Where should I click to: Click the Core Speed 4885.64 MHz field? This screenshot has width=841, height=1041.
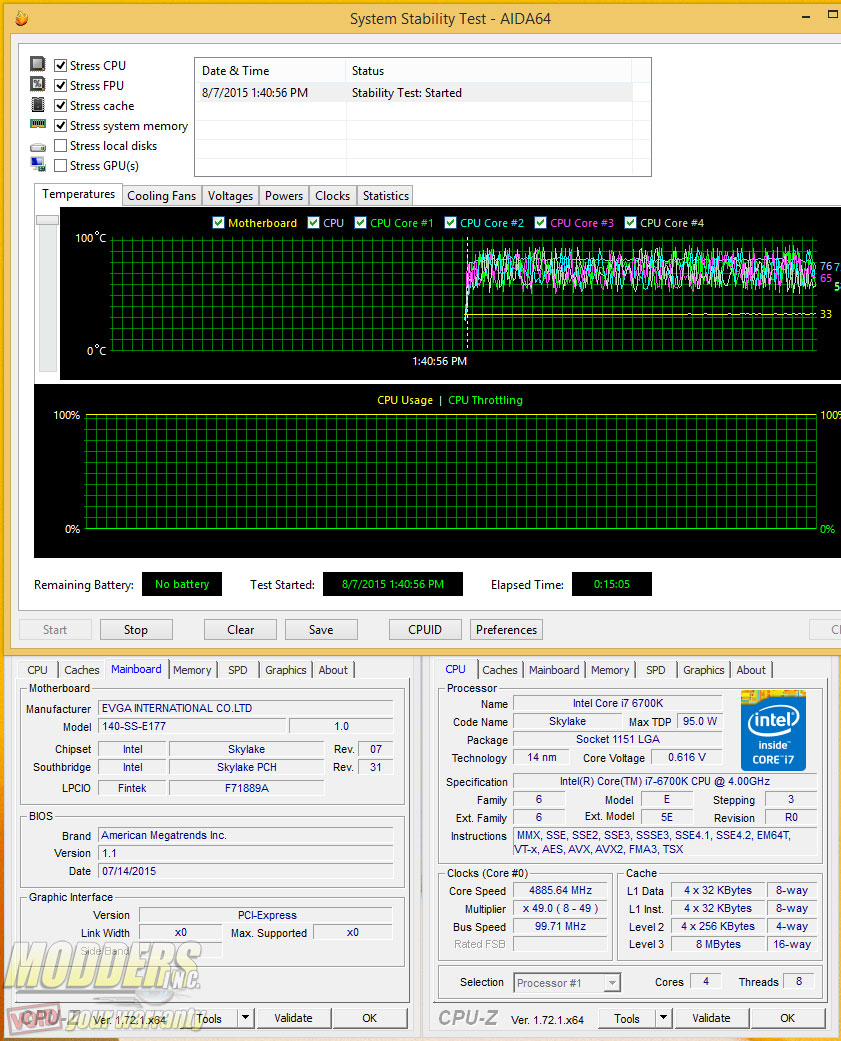[x=560, y=890]
